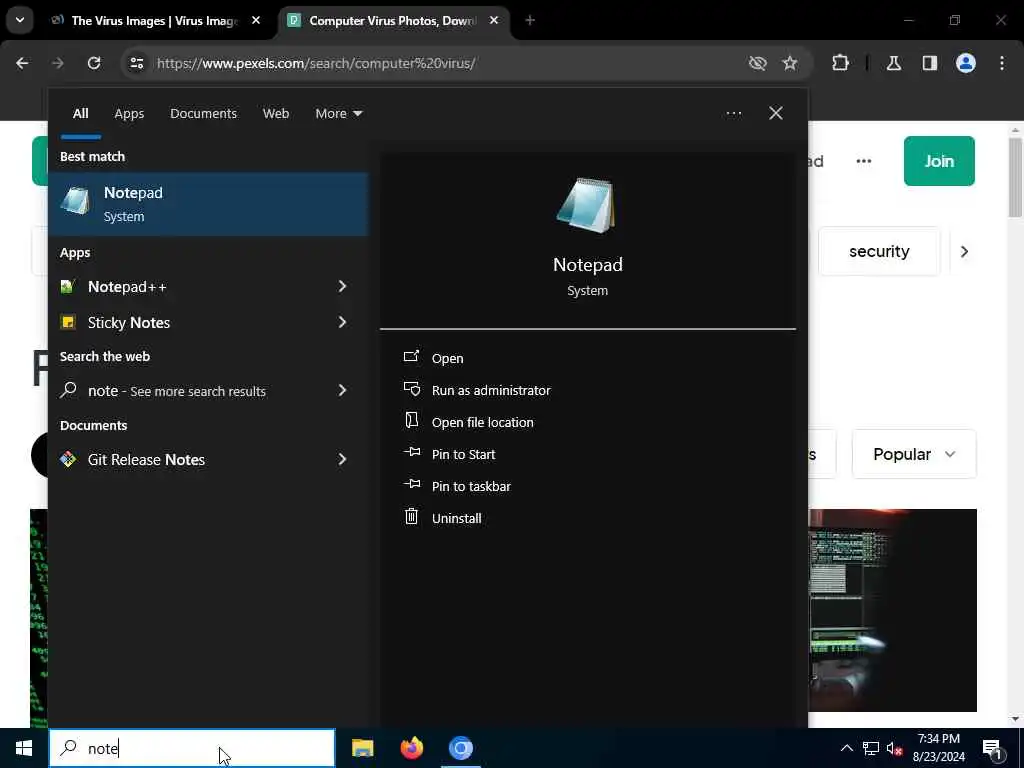Open search panel options ellipsis

(x=733, y=114)
